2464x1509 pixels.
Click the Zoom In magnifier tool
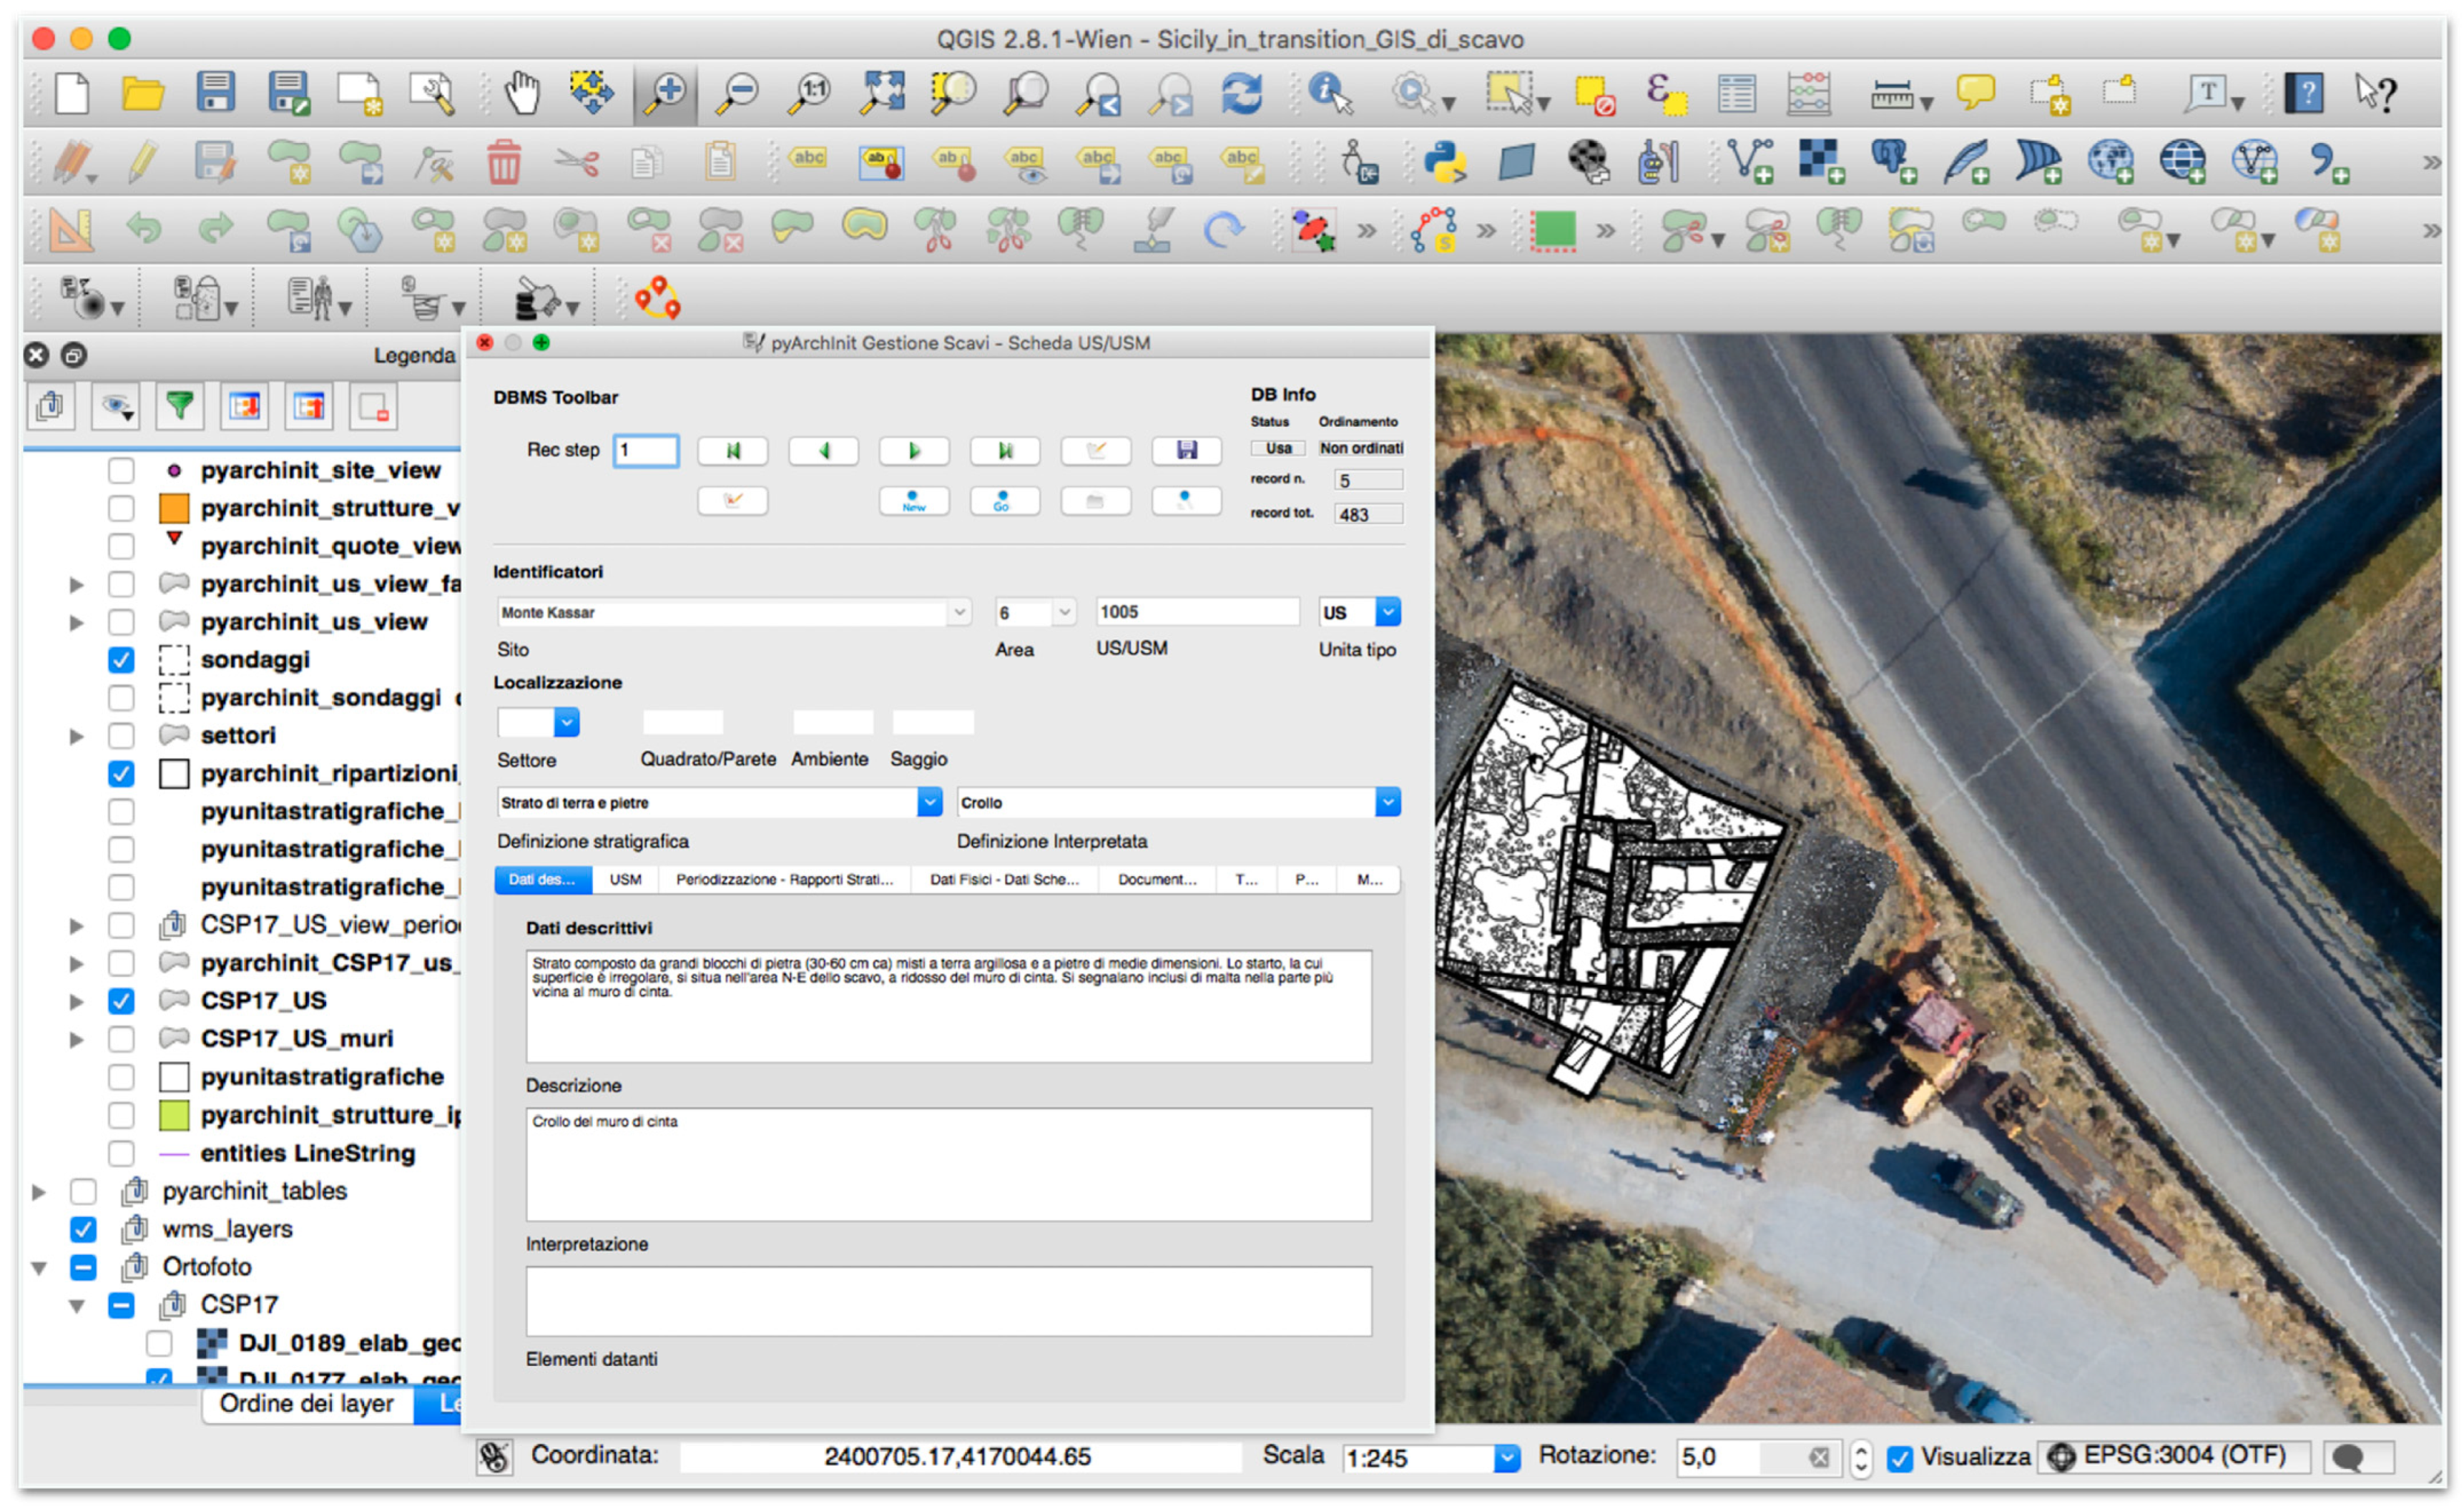665,93
